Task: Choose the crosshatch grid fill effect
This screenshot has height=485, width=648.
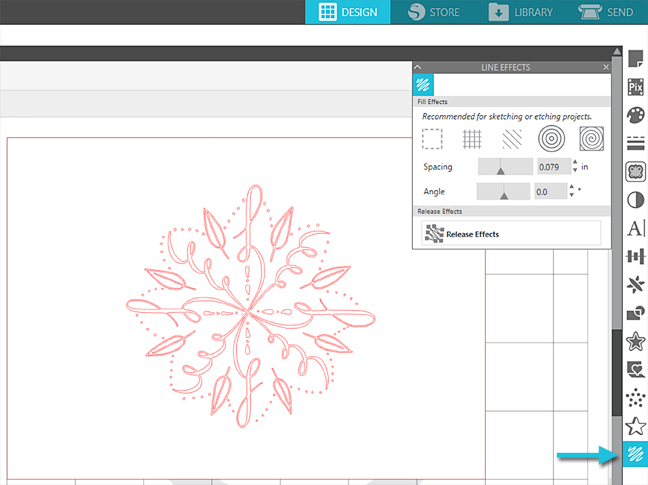Action: coord(472,139)
